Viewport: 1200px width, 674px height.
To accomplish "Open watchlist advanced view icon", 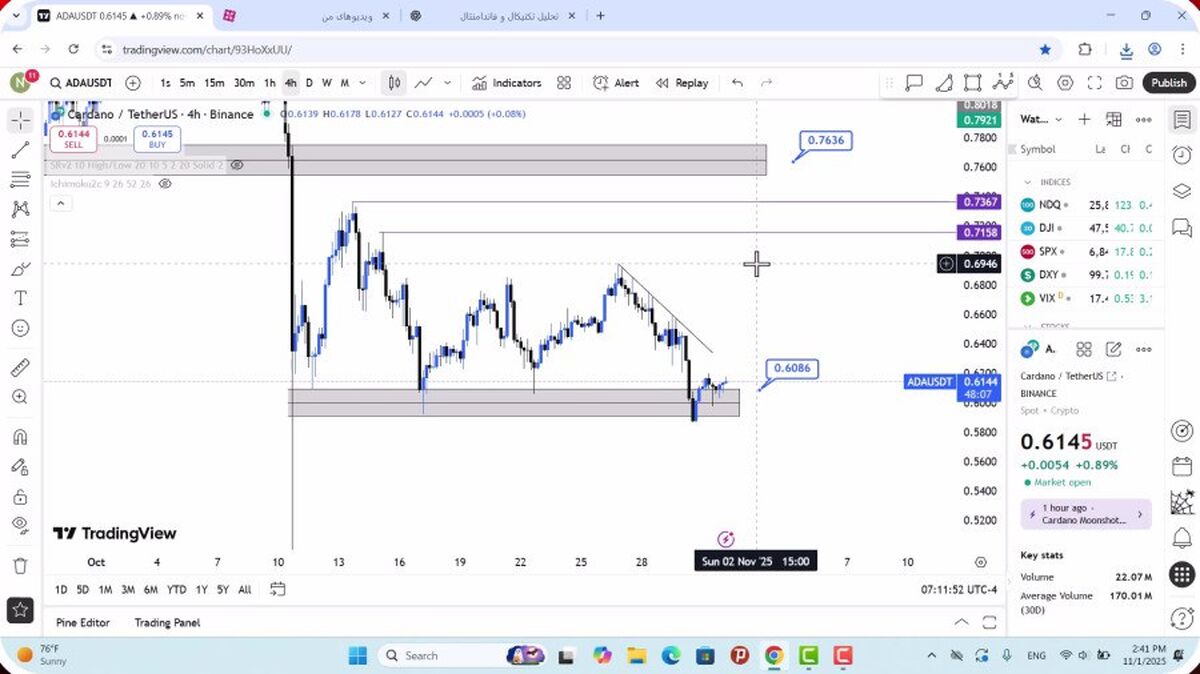I will click(1114, 119).
